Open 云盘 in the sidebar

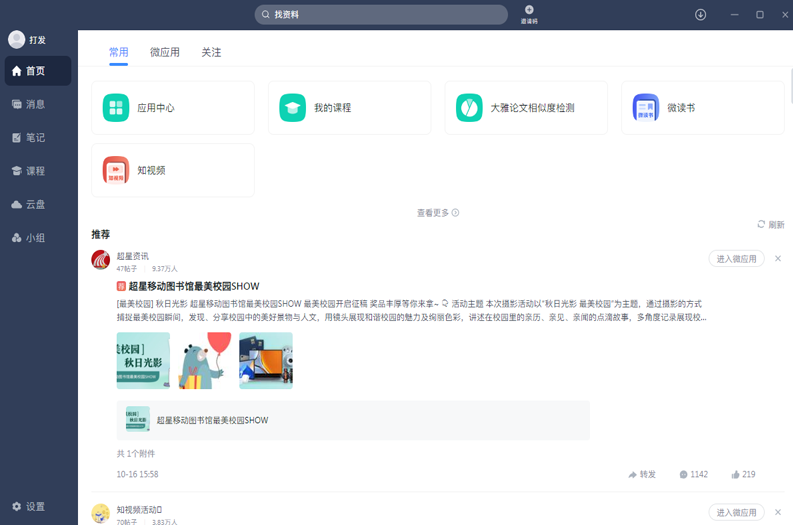pyautogui.click(x=35, y=204)
